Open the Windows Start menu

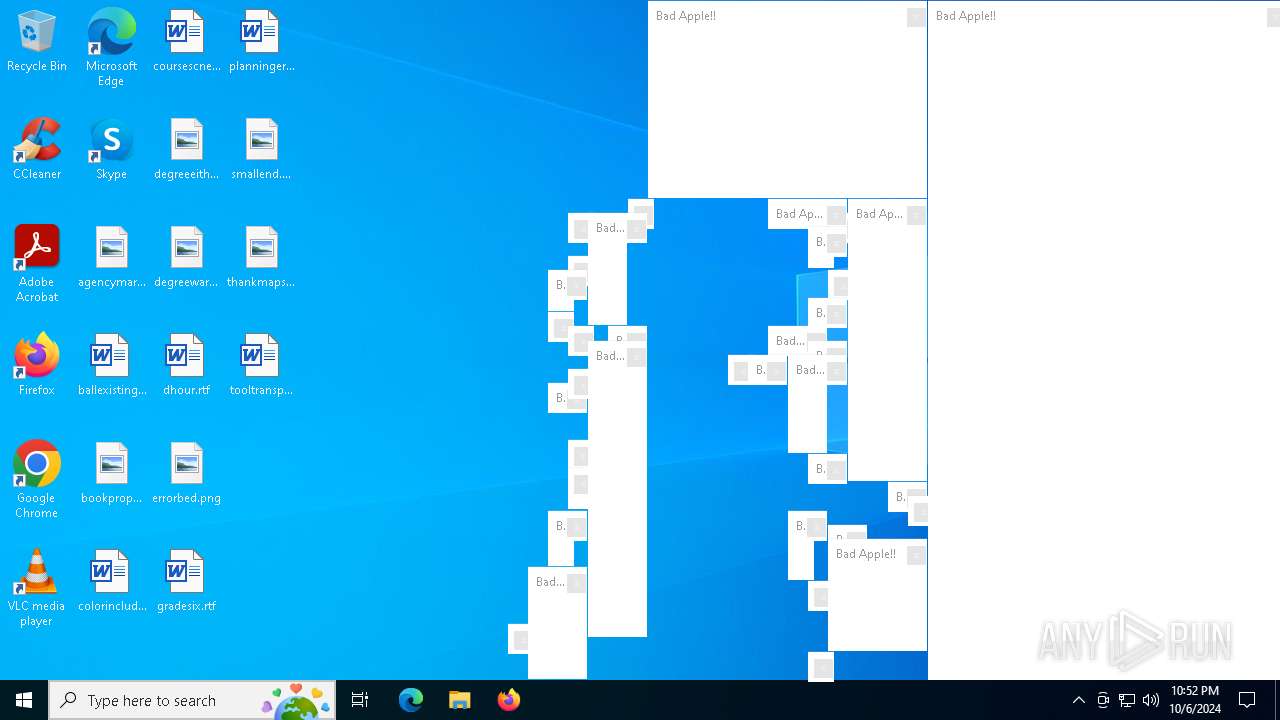[24, 700]
